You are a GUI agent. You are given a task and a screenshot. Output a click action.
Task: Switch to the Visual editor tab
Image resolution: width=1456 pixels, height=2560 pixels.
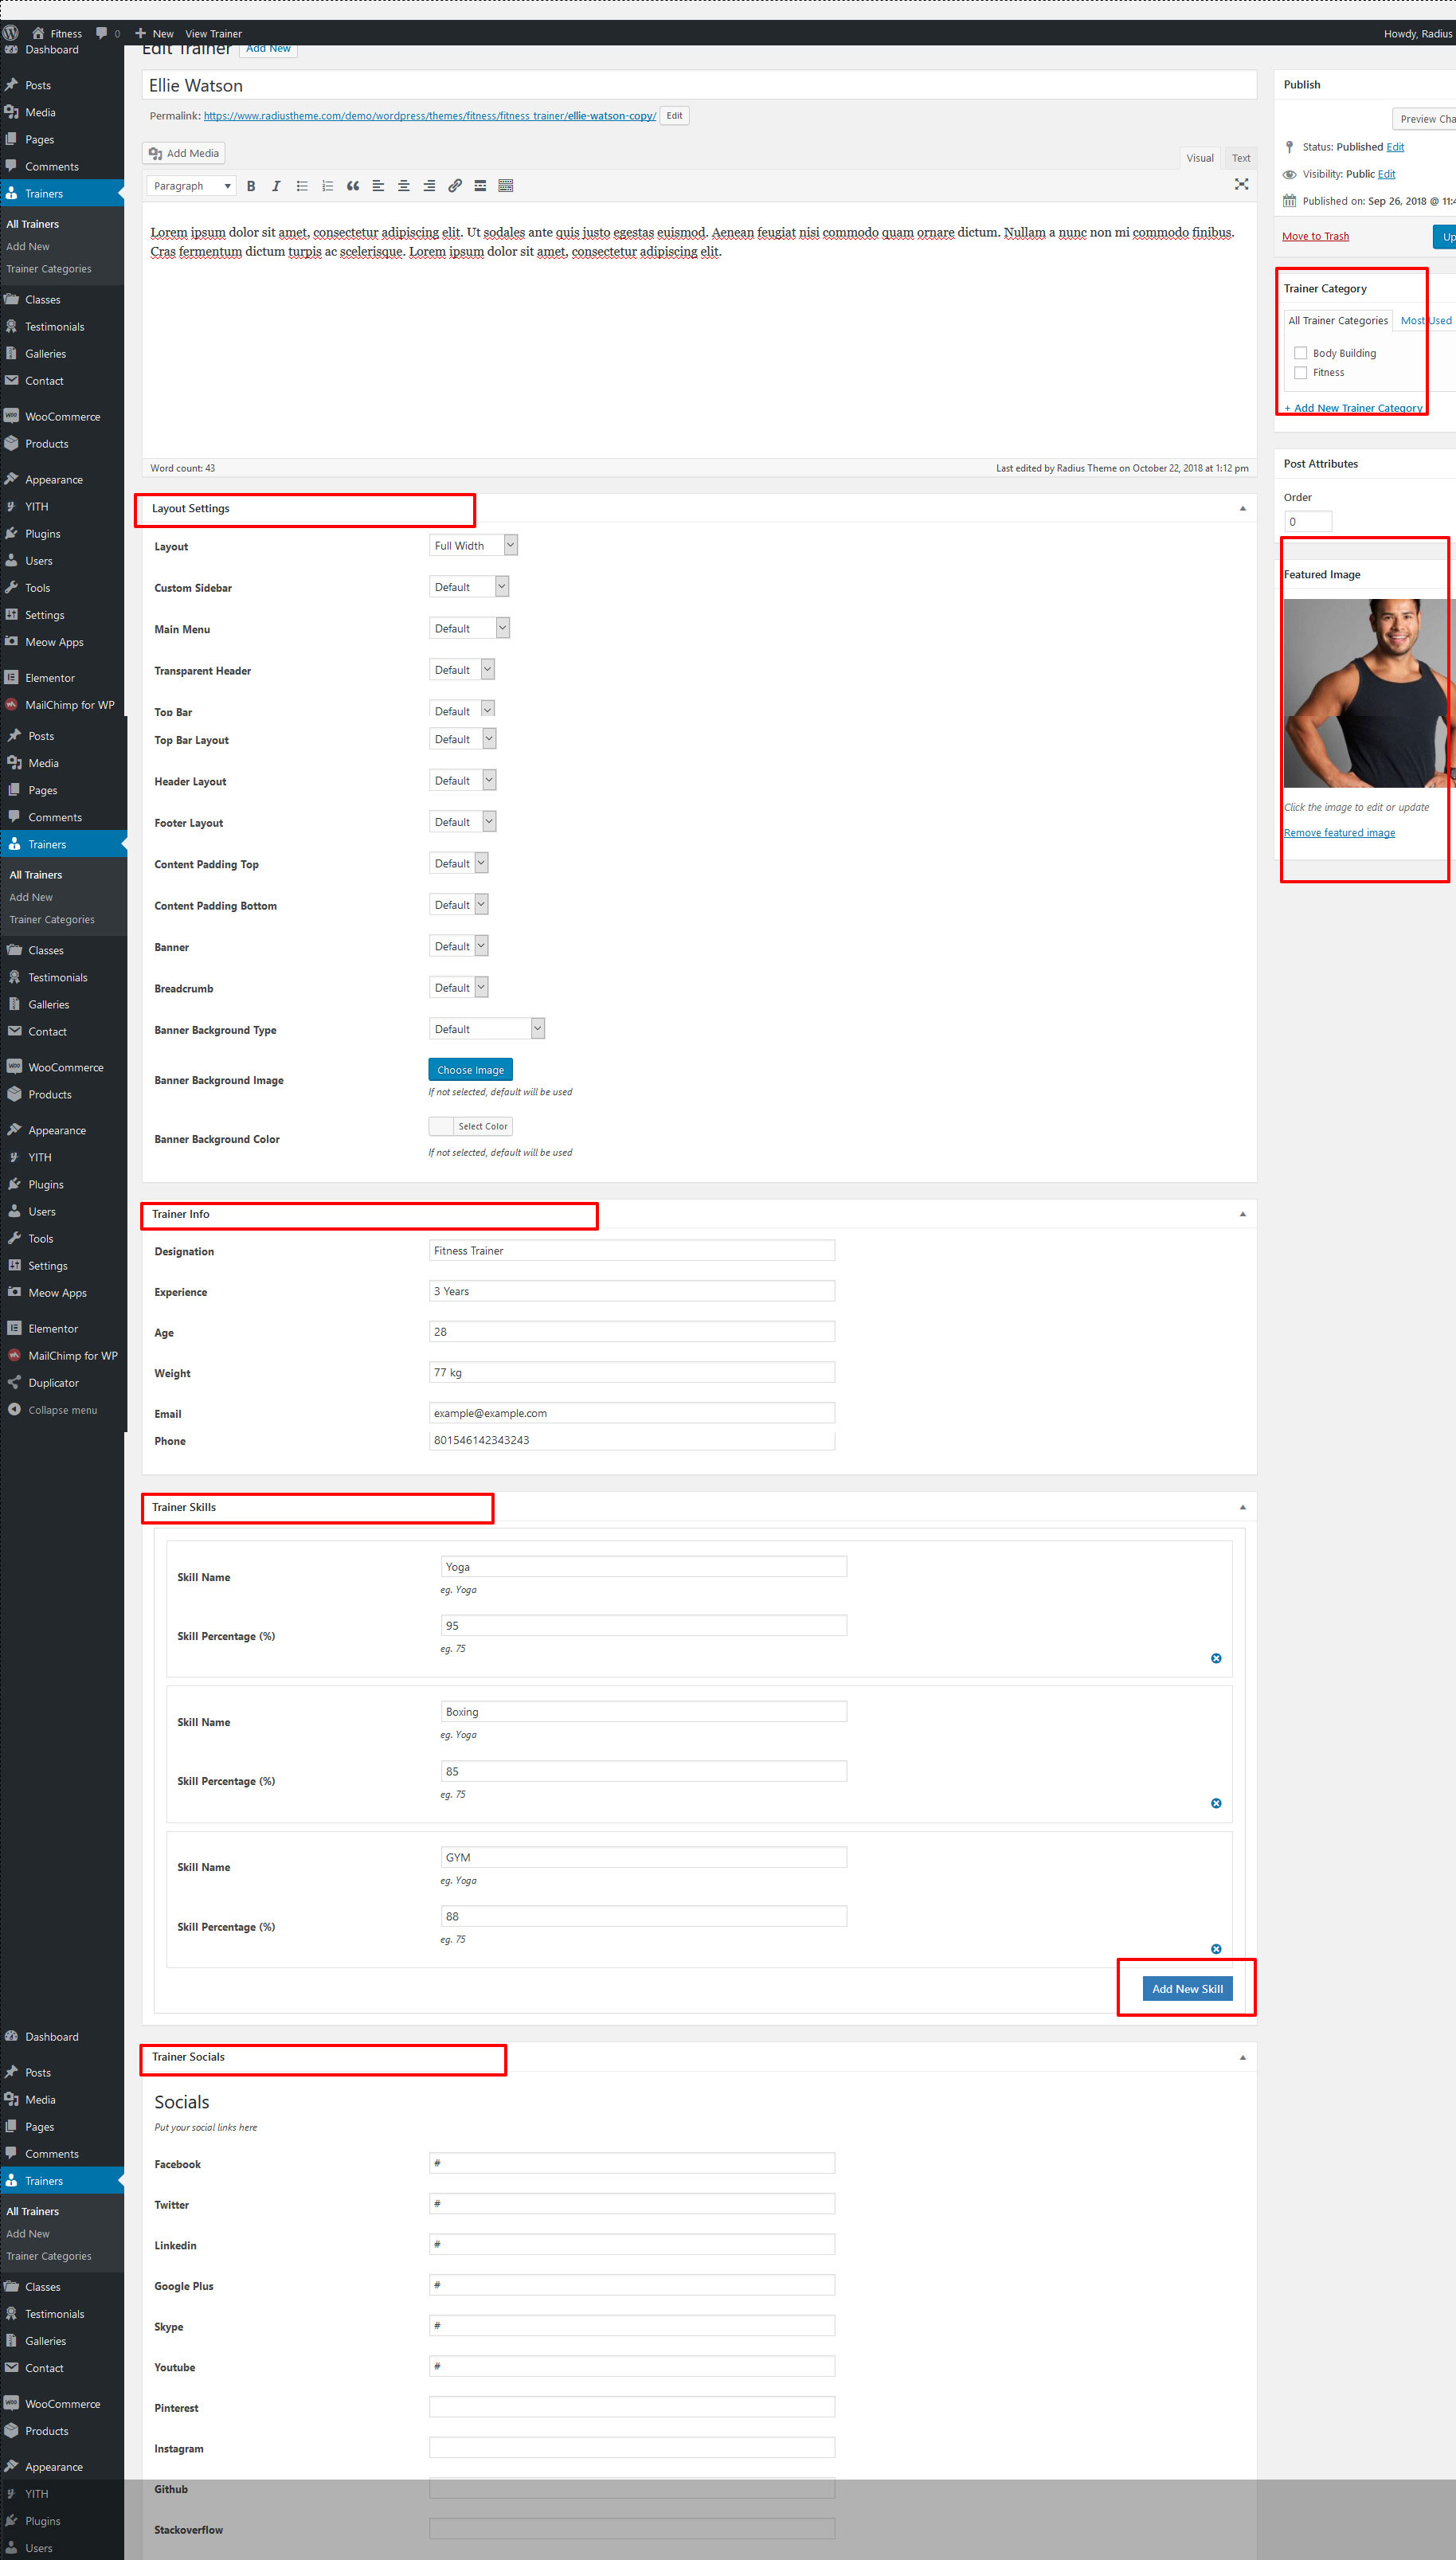point(1200,158)
